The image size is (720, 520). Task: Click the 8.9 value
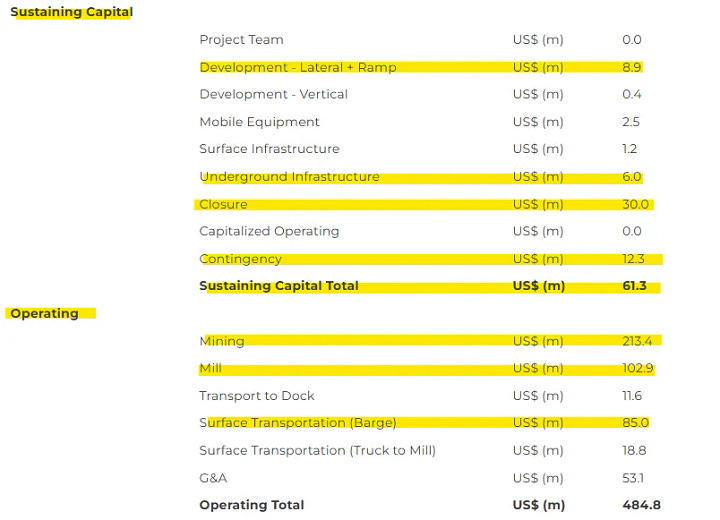(x=632, y=67)
